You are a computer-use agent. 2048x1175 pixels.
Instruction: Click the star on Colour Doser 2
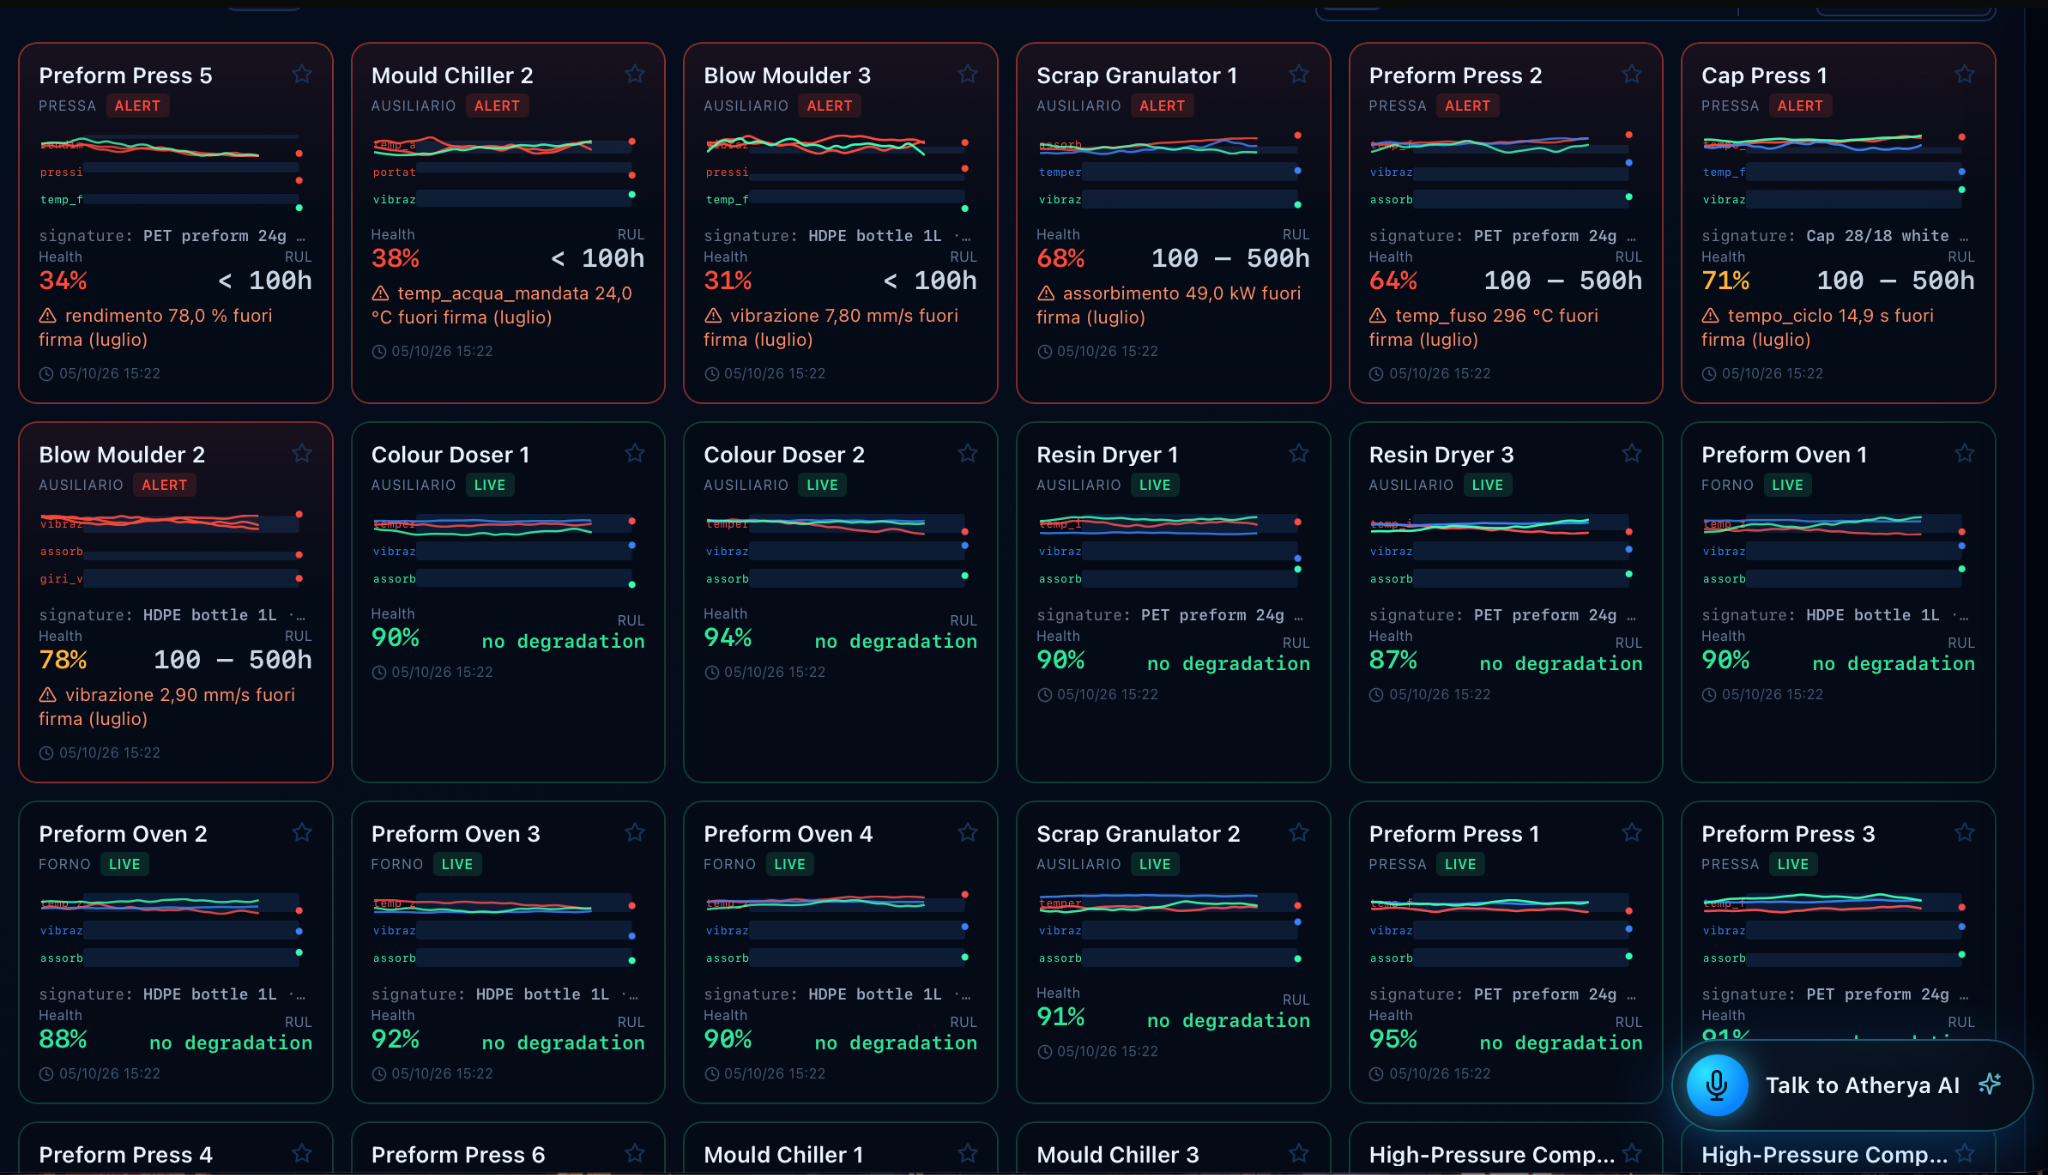(967, 453)
